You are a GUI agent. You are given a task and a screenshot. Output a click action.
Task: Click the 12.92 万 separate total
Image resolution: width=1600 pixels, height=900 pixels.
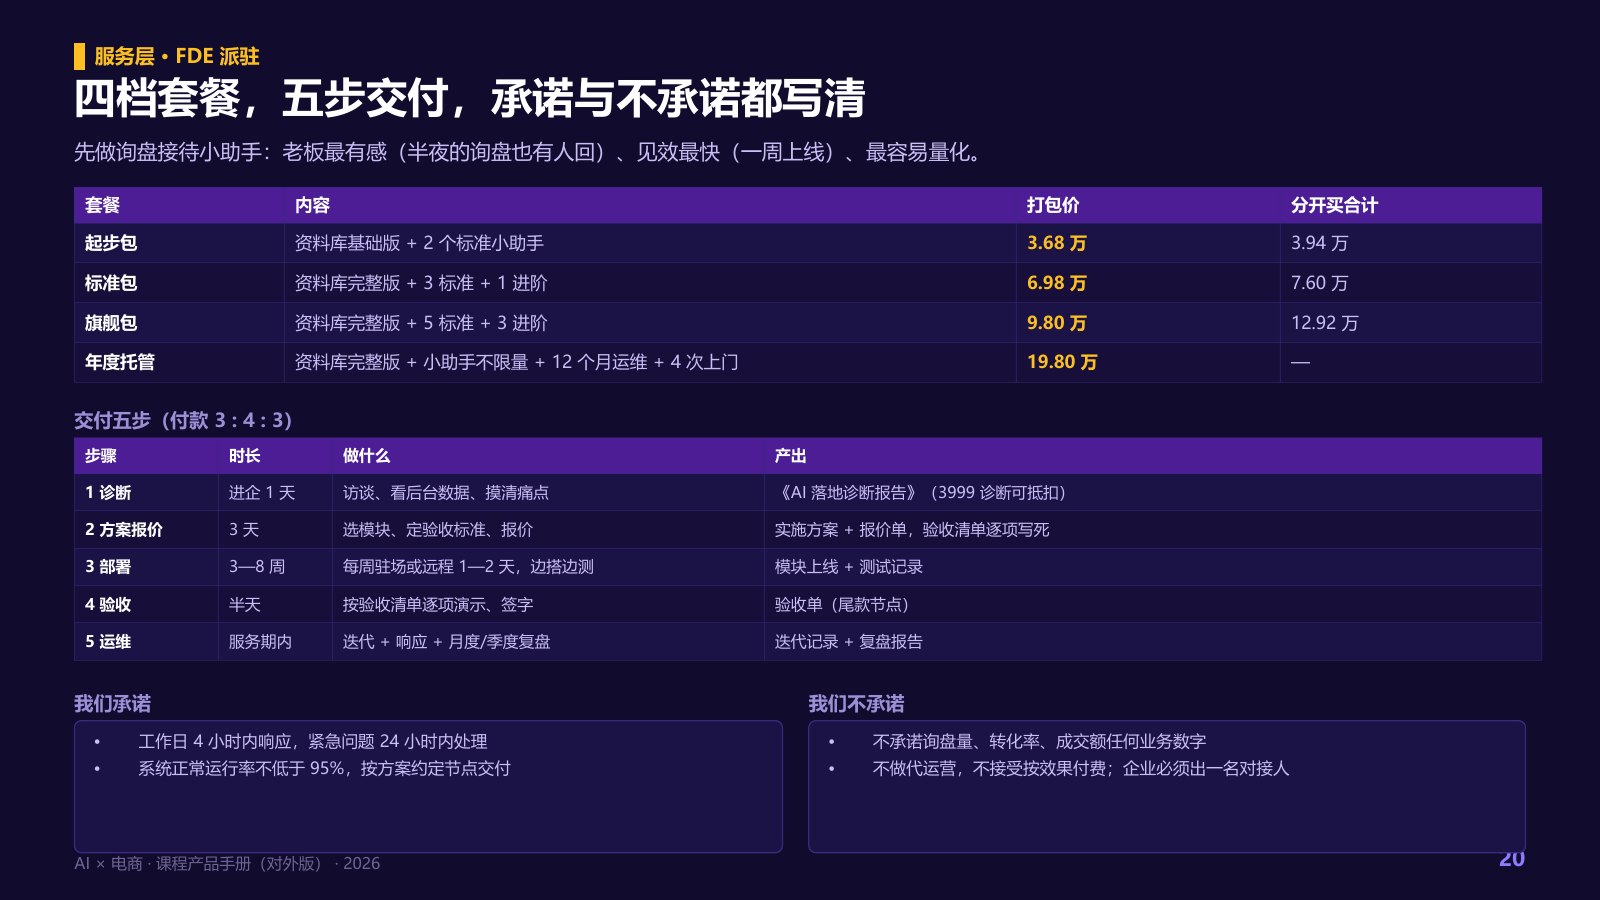(1324, 323)
